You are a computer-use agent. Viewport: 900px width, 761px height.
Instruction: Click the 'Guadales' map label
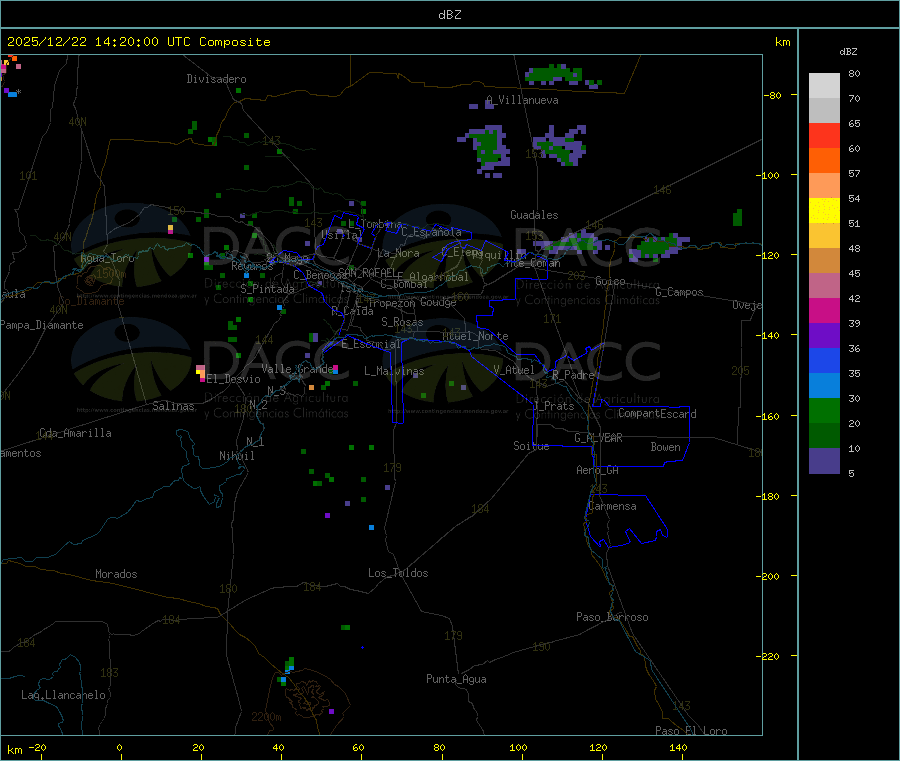(x=534, y=215)
